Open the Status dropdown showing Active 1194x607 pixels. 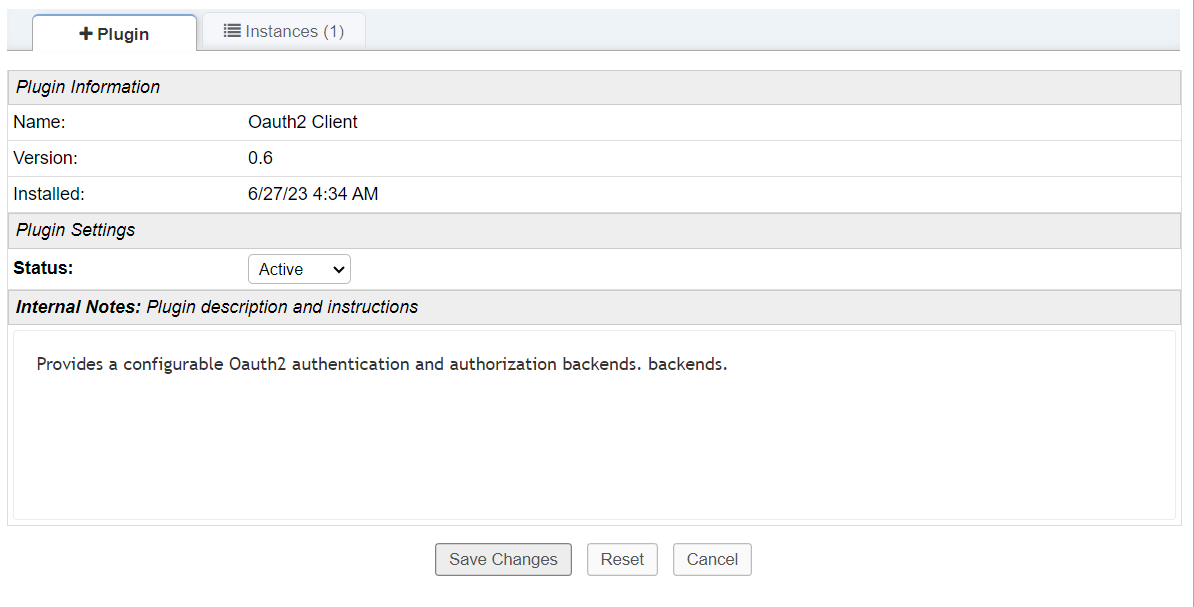click(x=298, y=269)
